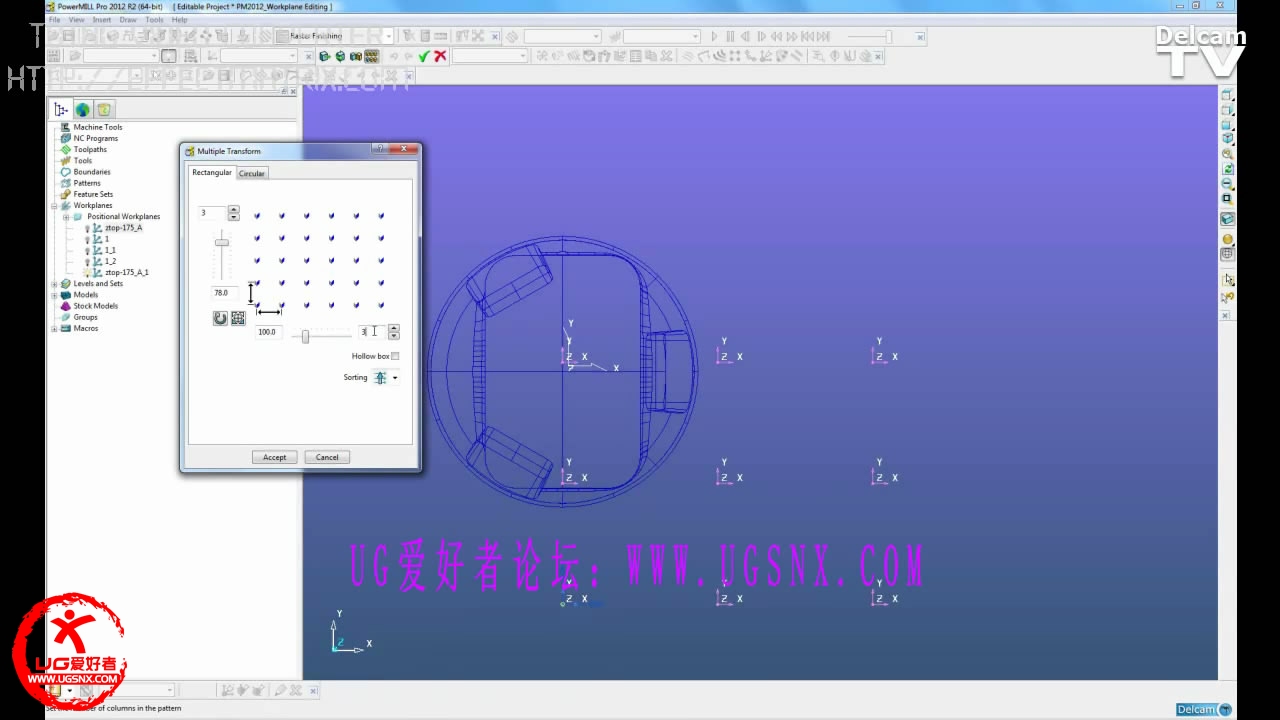Click the simulation play button
1280x720 pixels.
[714, 36]
